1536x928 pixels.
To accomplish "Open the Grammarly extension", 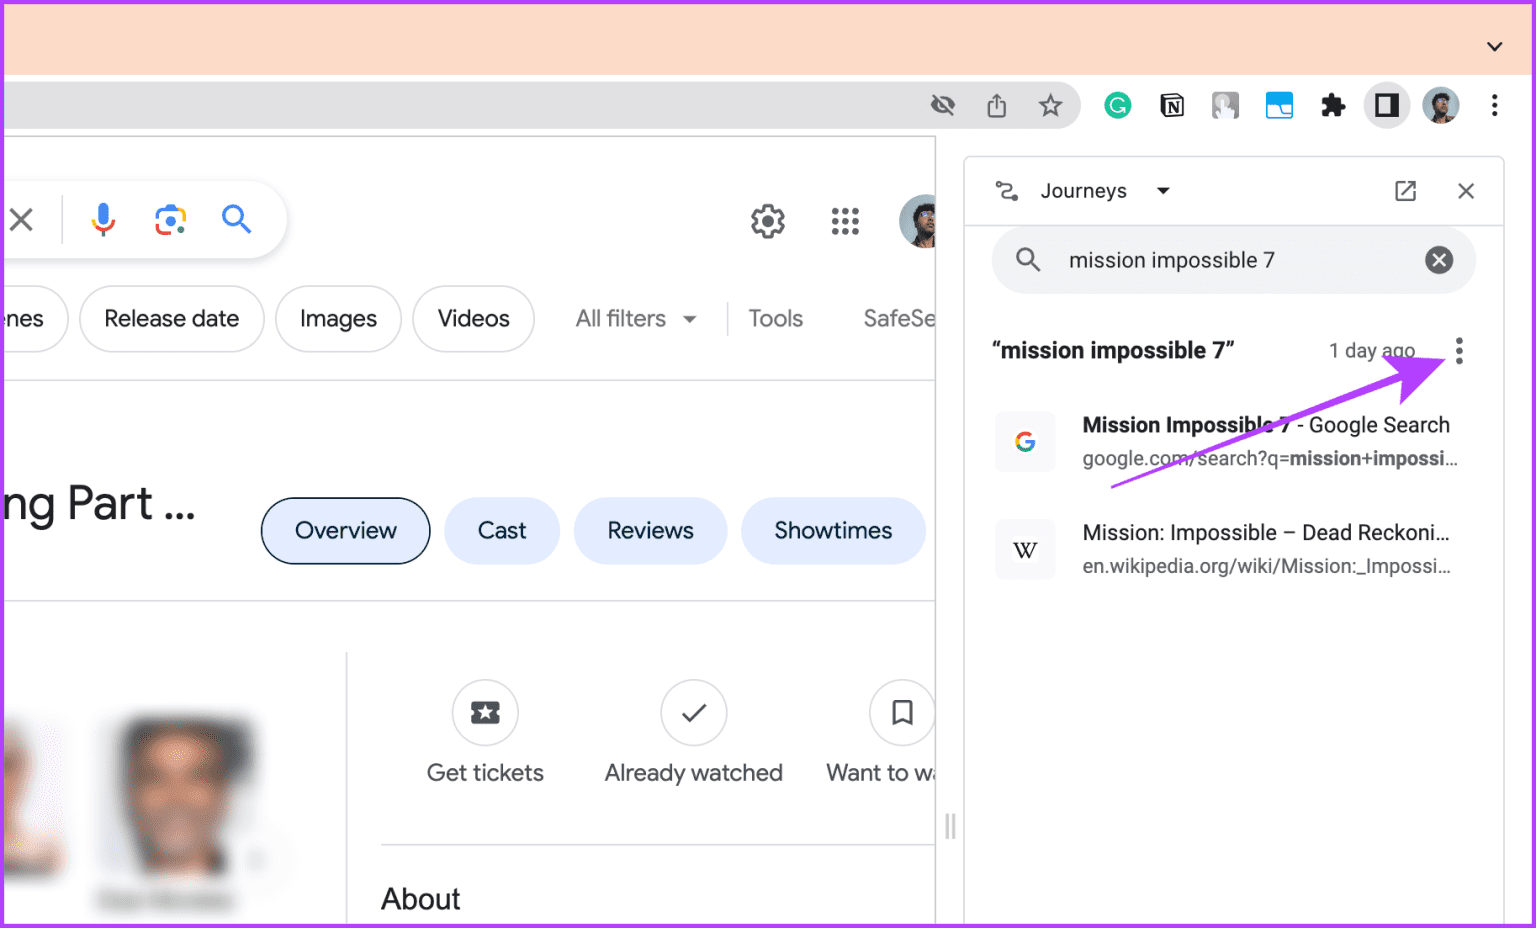I will click(x=1117, y=105).
